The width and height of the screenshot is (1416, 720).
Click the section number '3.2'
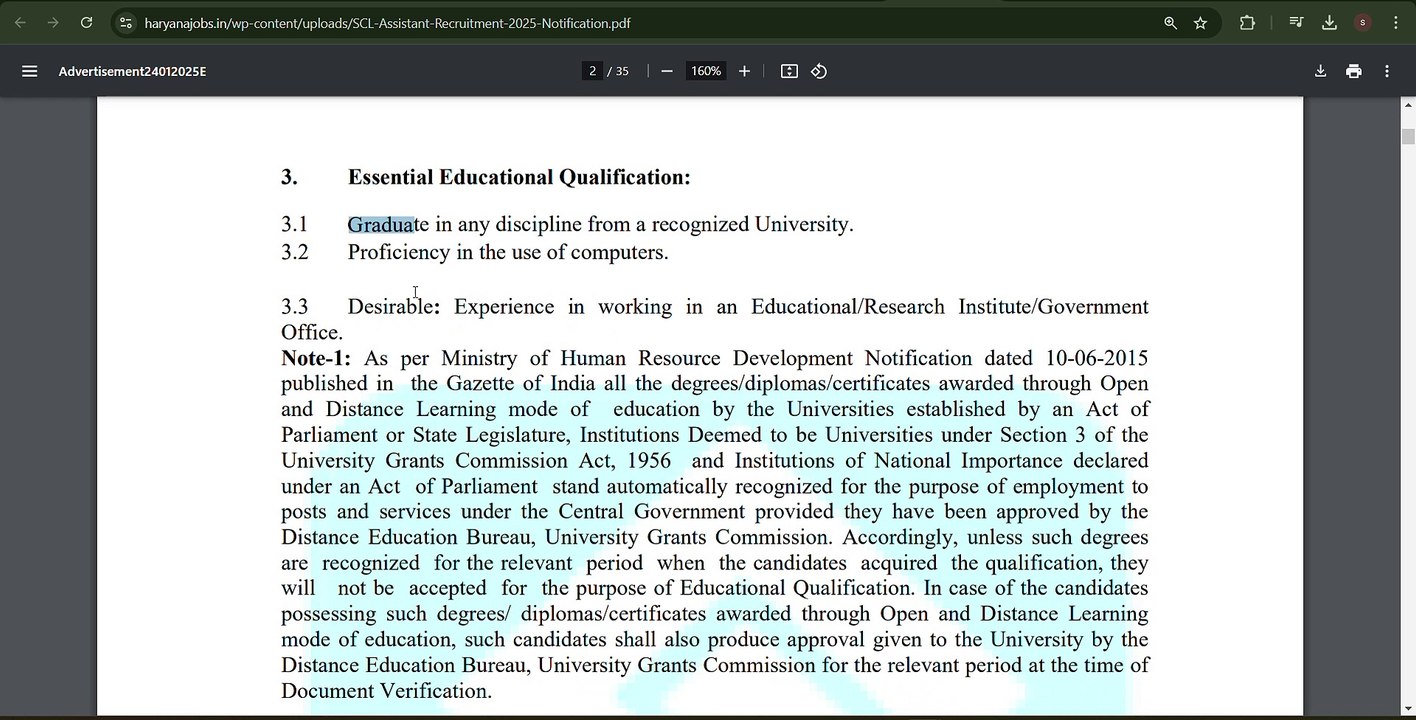click(x=295, y=252)
